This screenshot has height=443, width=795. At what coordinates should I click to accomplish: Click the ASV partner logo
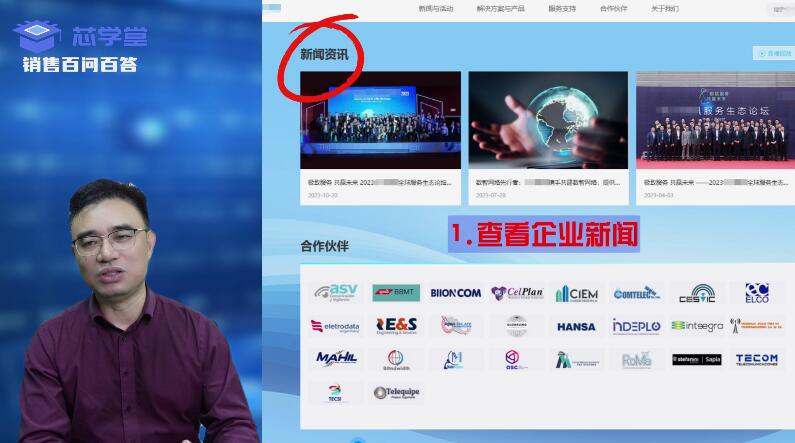(335, 292)
